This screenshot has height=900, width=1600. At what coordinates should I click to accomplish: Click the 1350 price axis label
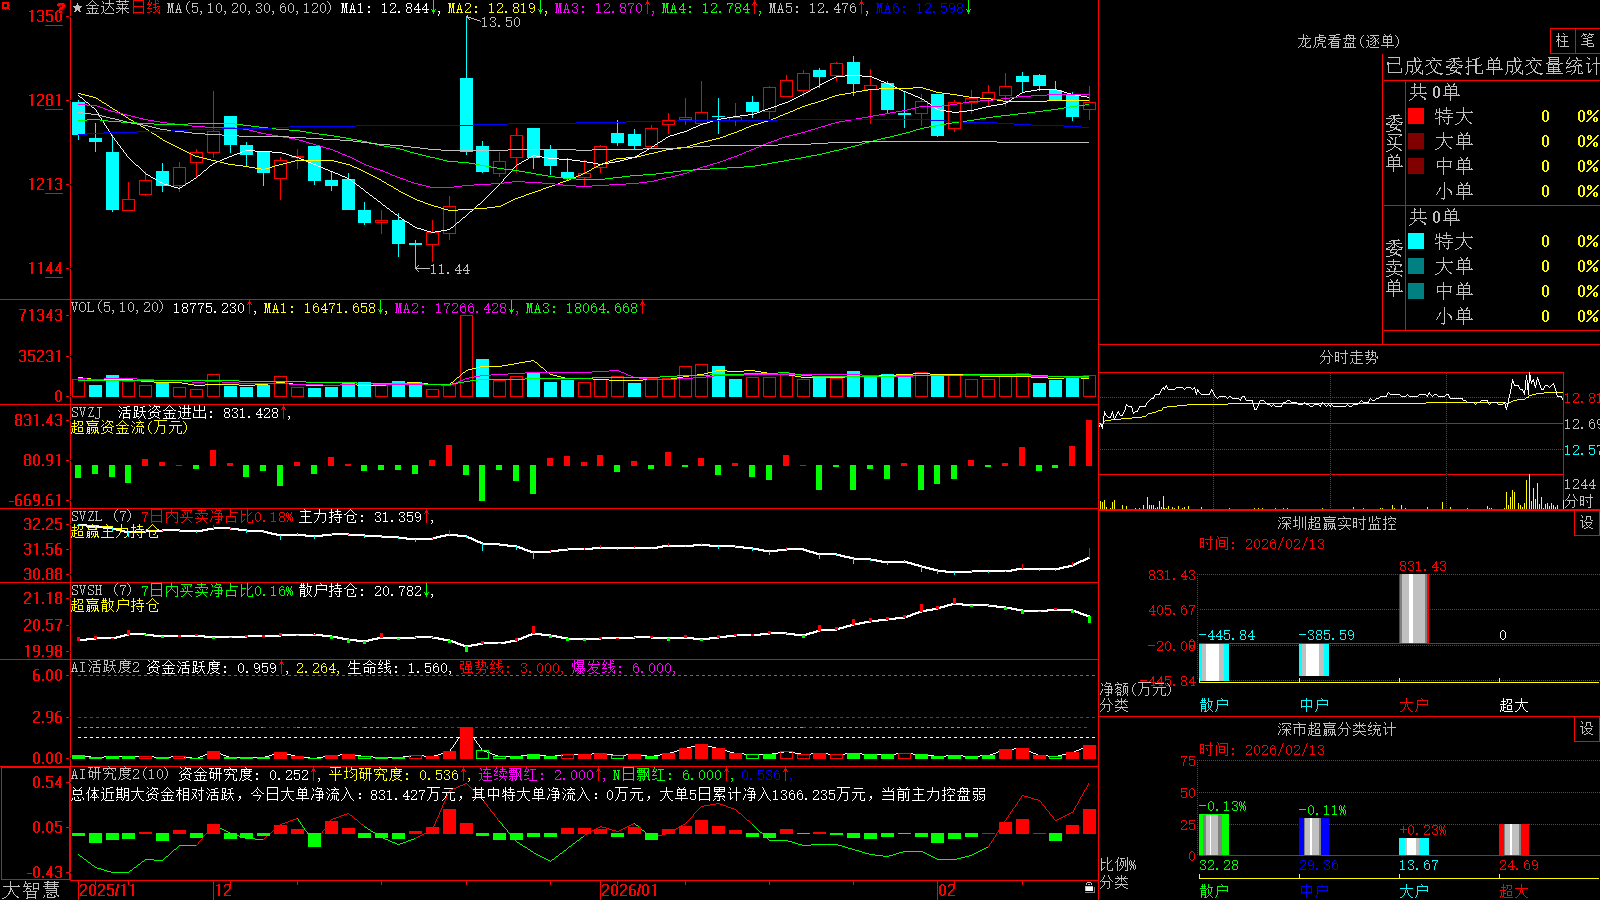46,16
